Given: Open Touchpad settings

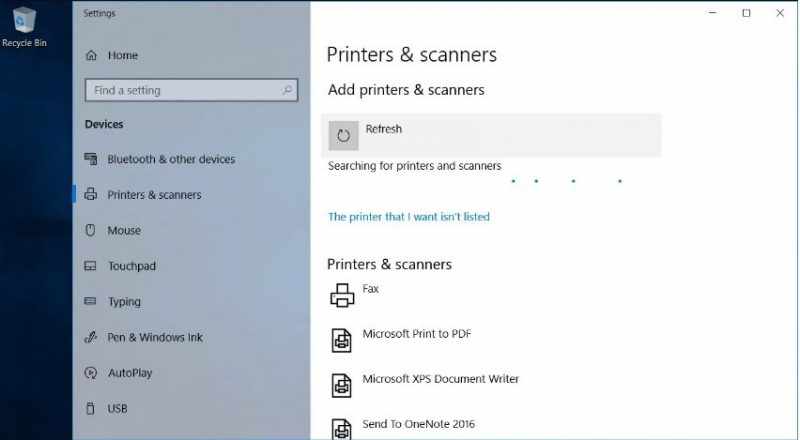Looking at the screenshot, I should 132,266.
